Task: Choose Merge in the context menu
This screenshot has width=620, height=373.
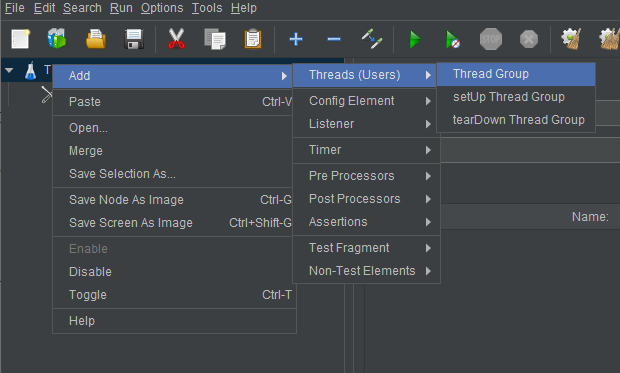Action: pyautogui.click(x=173, y=151)
